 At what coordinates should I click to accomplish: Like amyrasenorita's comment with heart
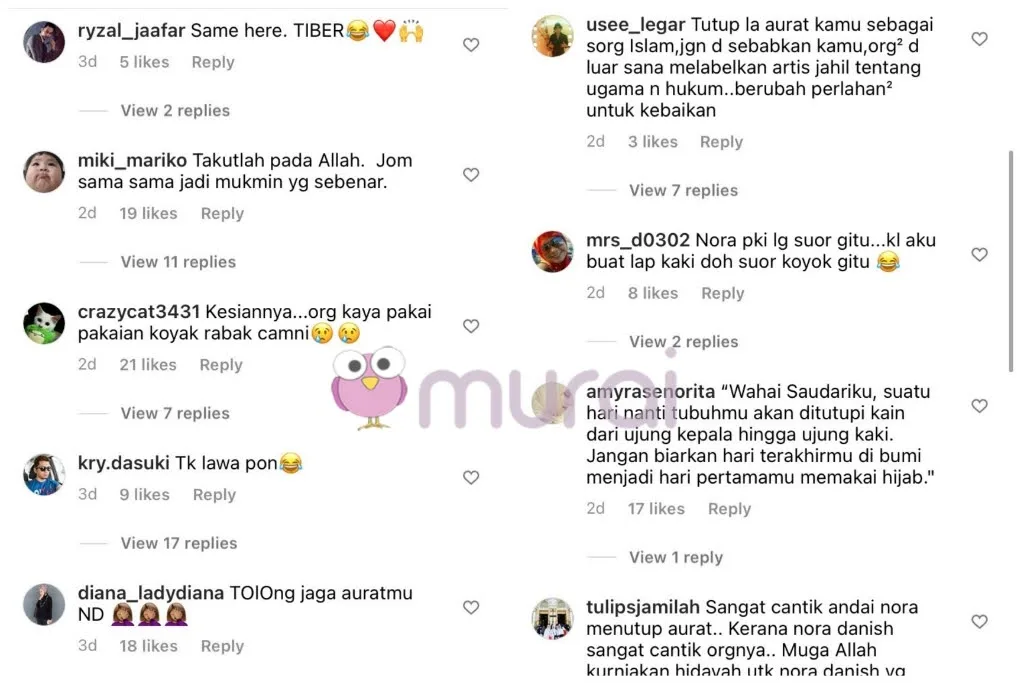(x=979, y=405)
